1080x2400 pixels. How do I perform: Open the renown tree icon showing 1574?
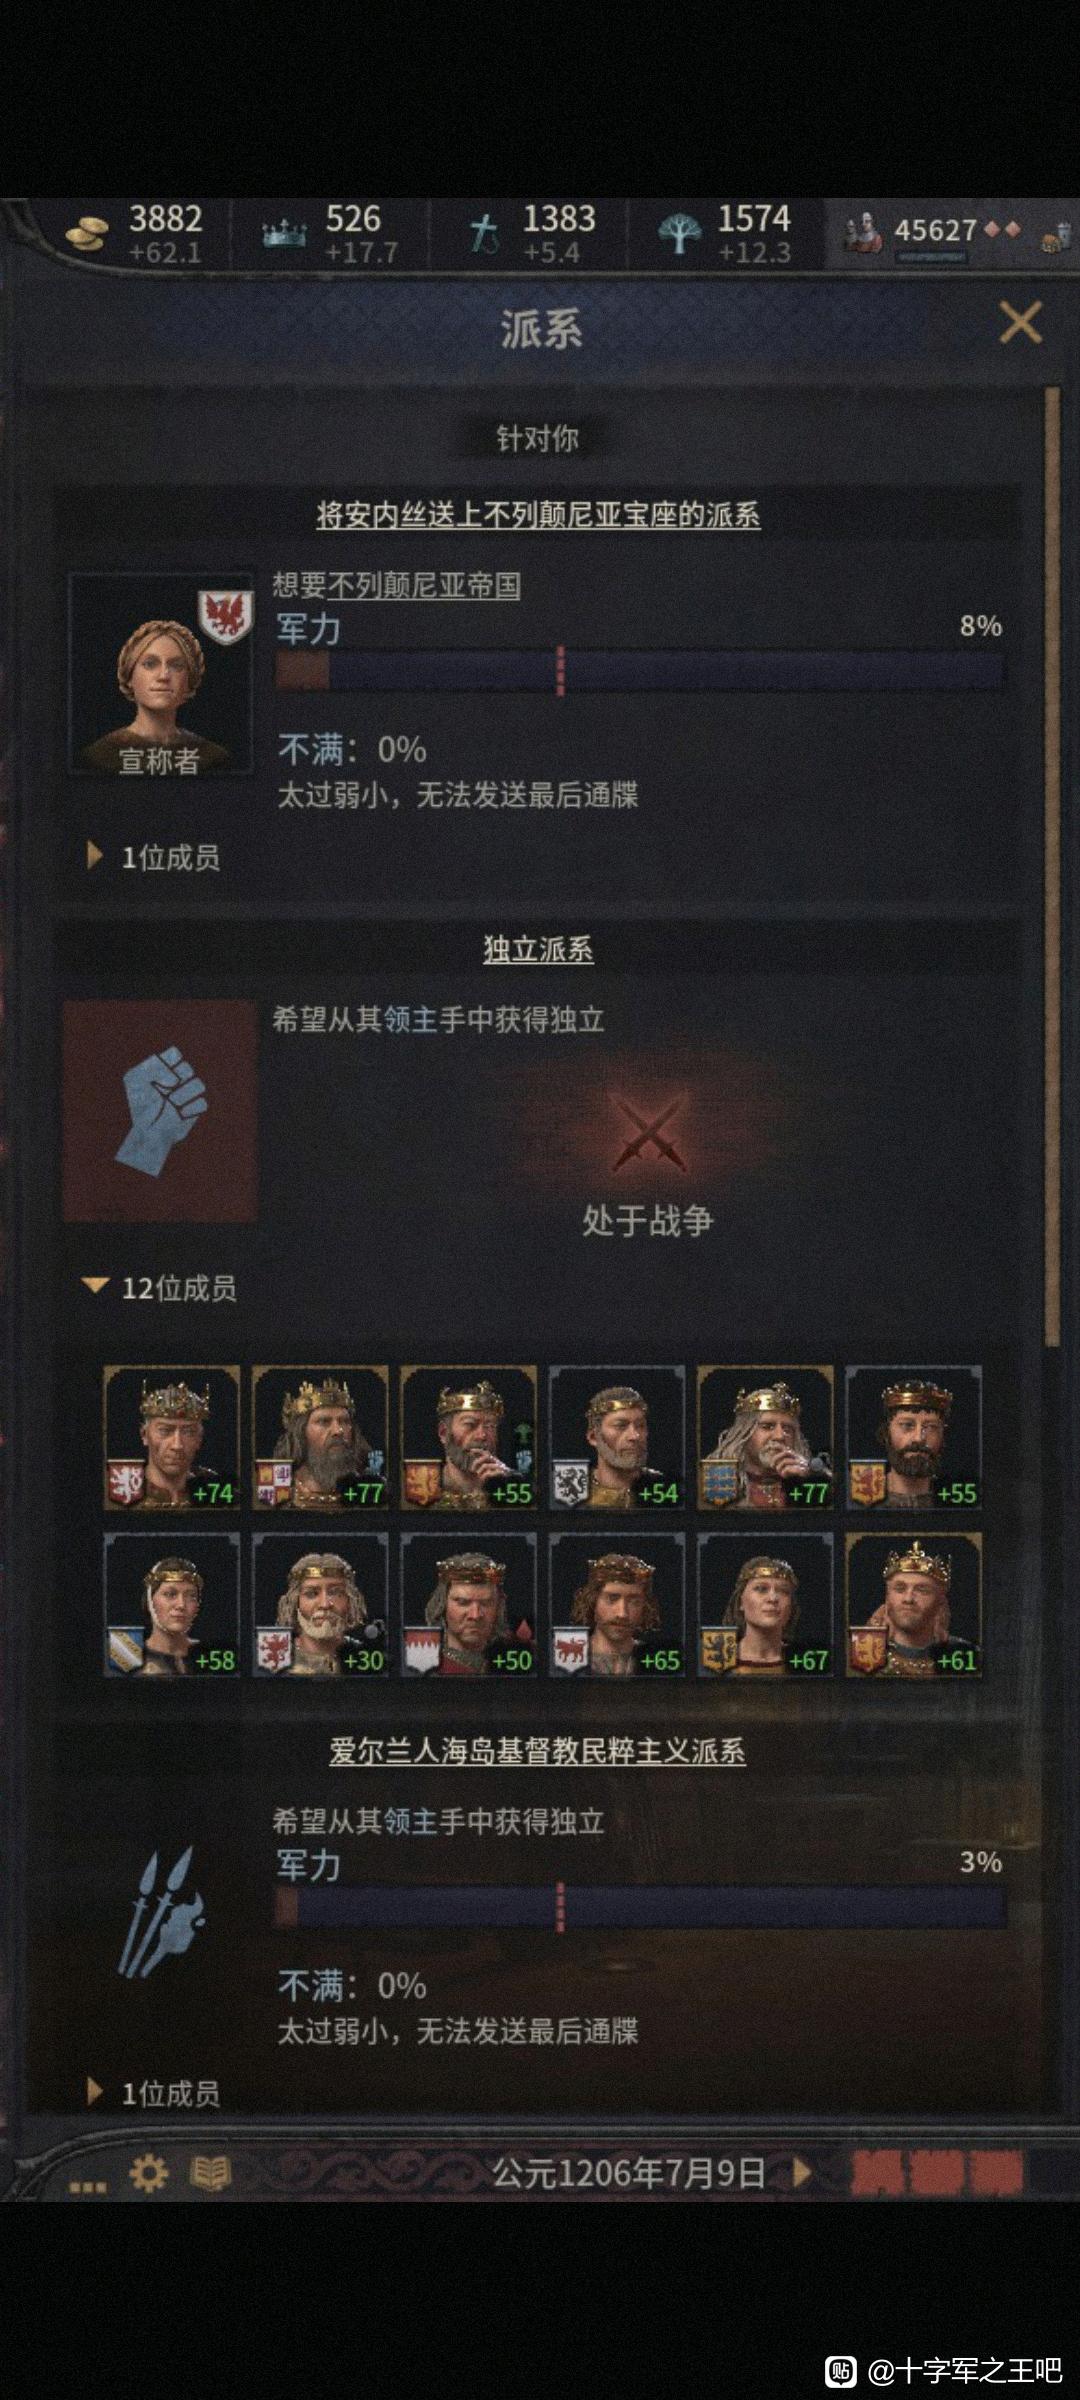(x=680, y=235)
